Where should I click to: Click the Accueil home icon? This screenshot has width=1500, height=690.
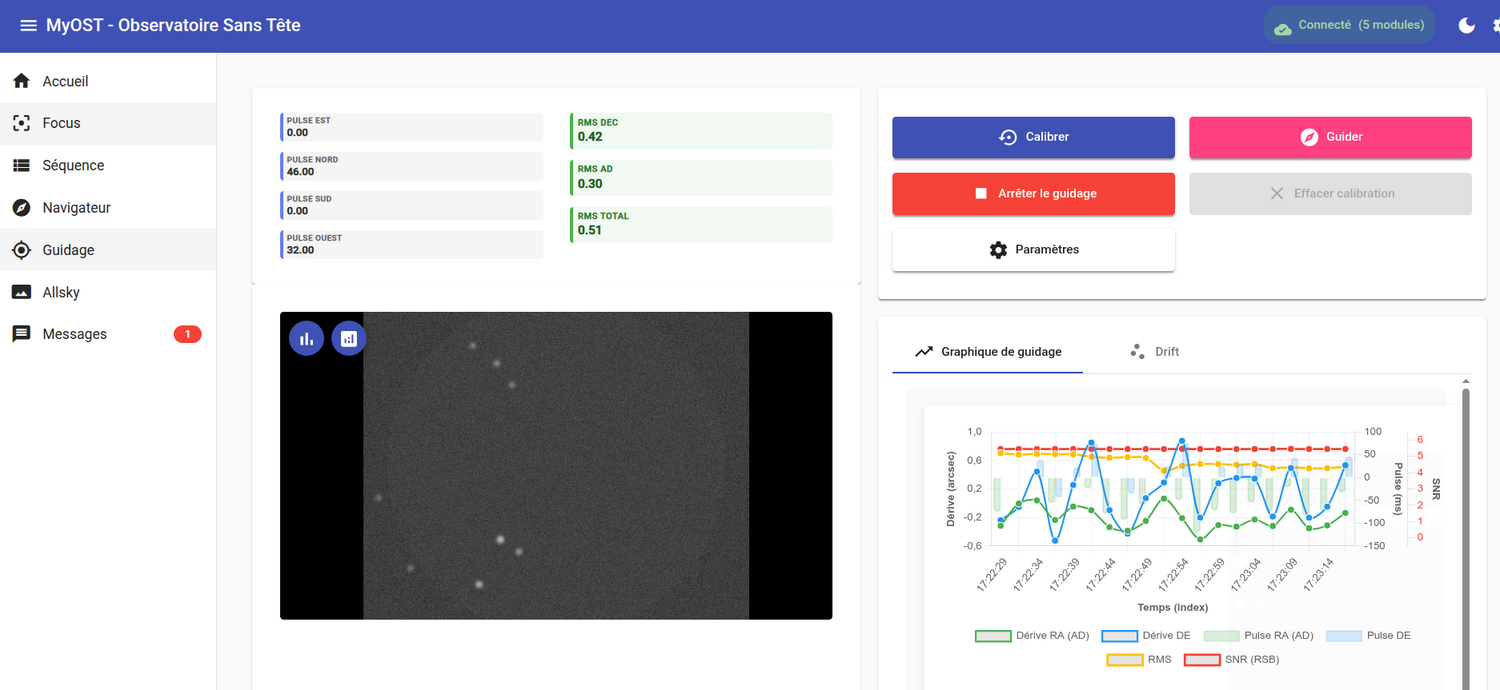(x=21, y=81)
